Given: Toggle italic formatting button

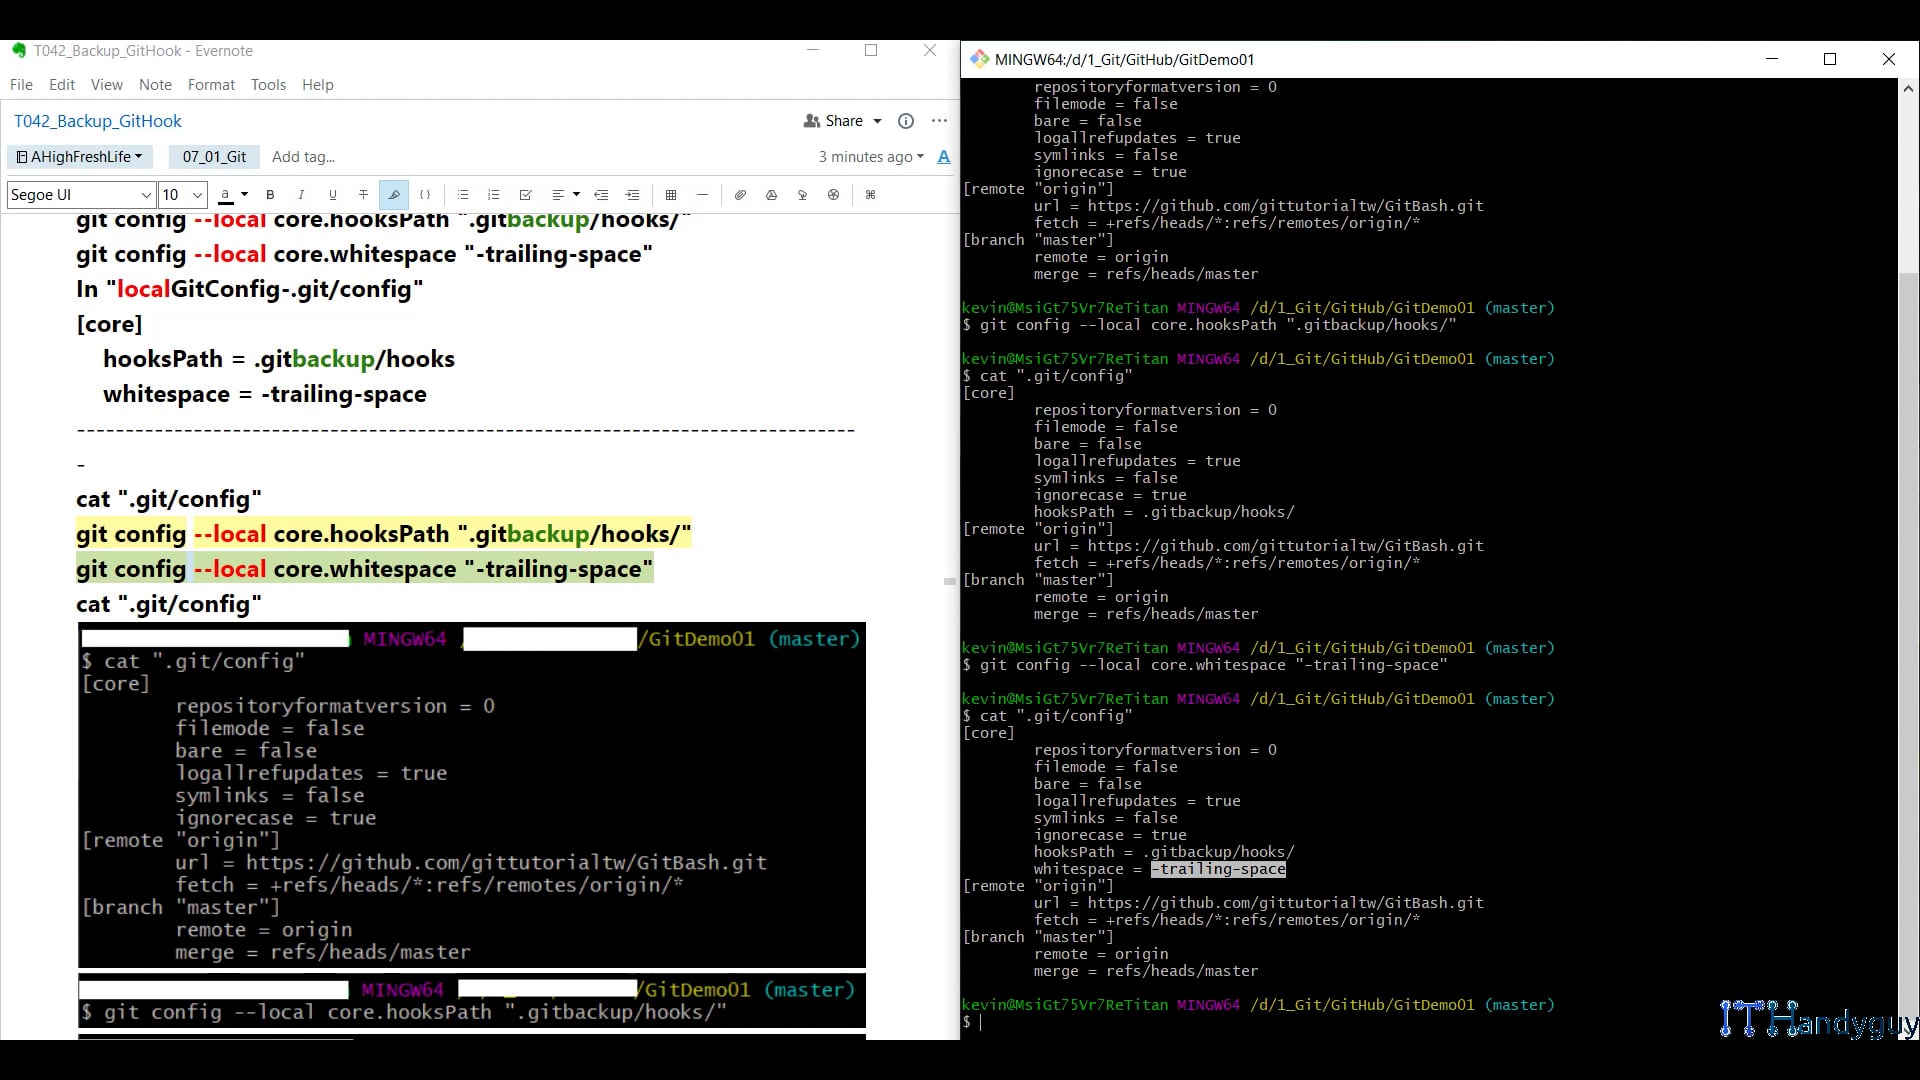Looking at the screenshot, I should tap(301, 195).
